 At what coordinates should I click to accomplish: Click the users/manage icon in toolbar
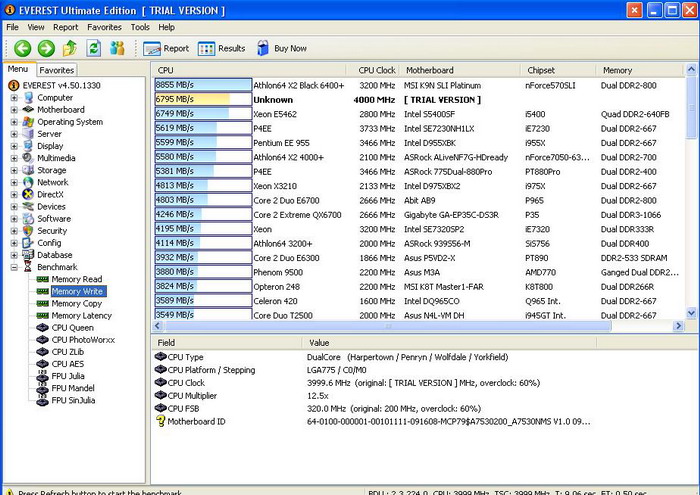117,48
